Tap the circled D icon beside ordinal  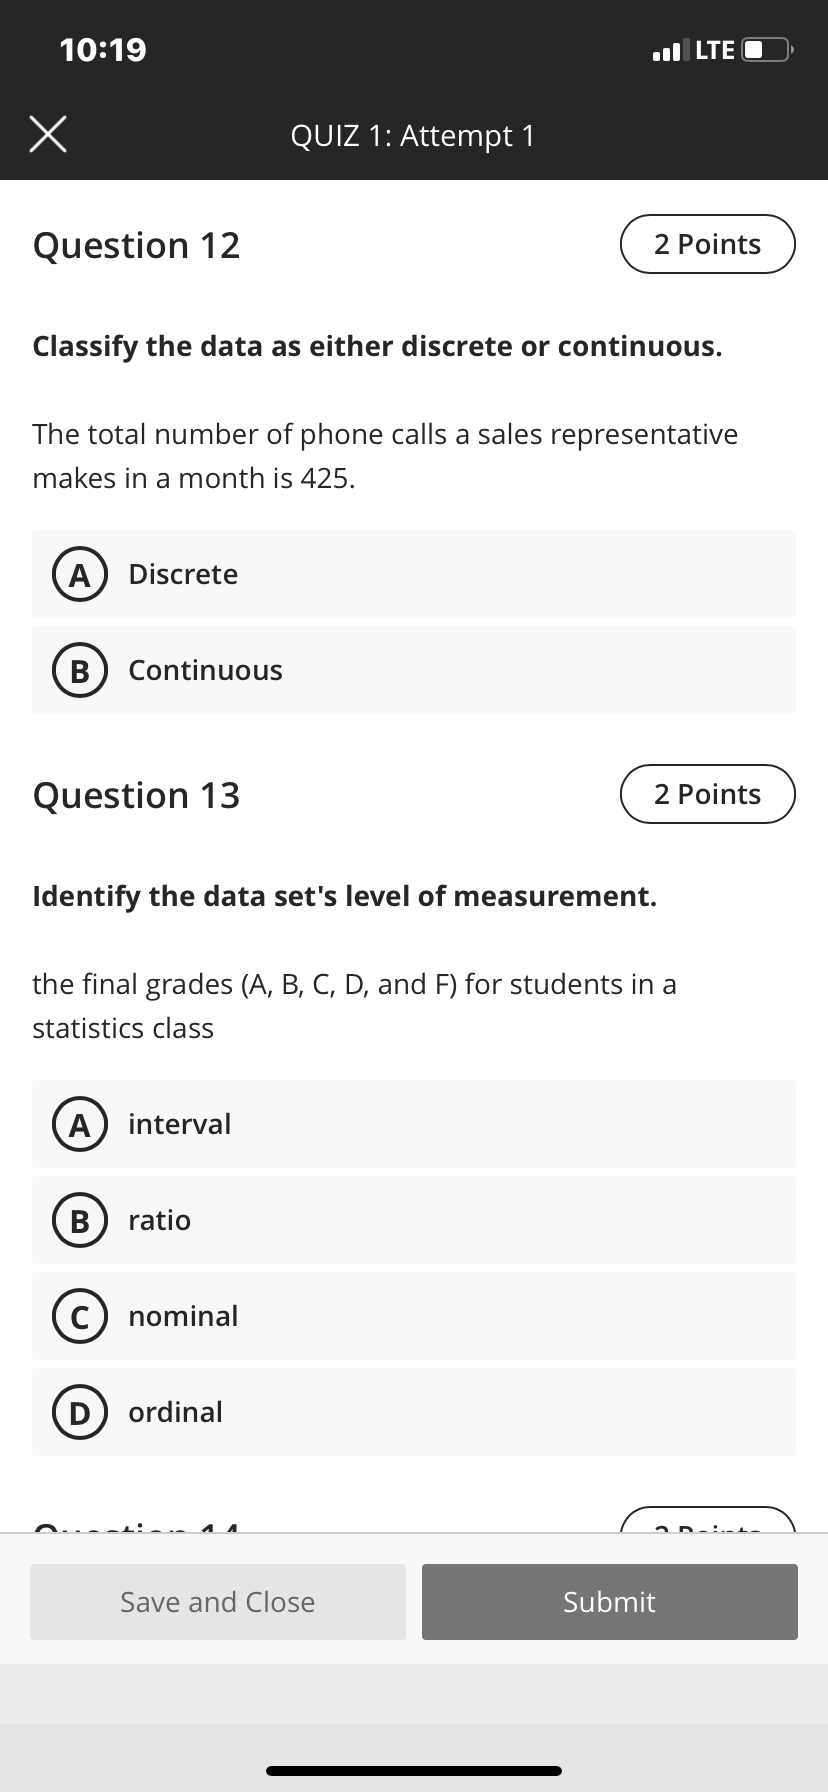click(80, 1412)
